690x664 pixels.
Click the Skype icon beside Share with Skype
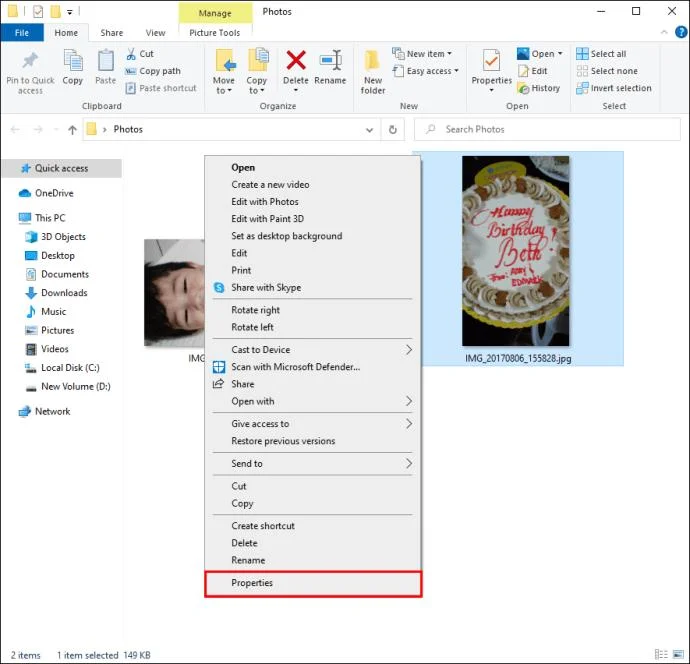click(x=219, y=287)
